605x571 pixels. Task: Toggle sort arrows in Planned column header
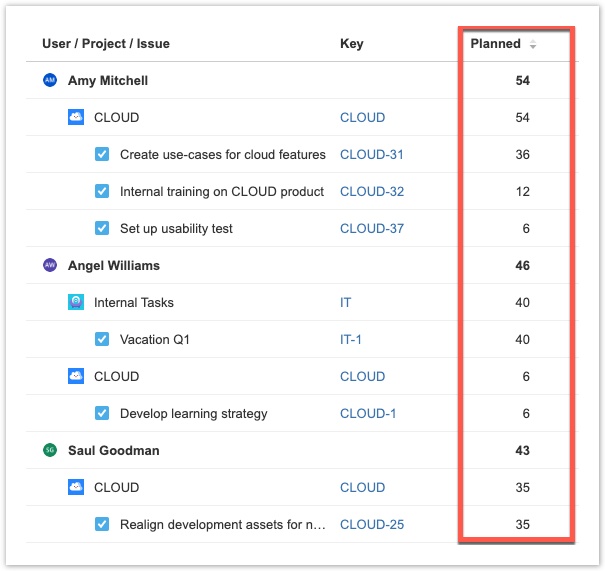pyautogui.click(x=533, y=45)
